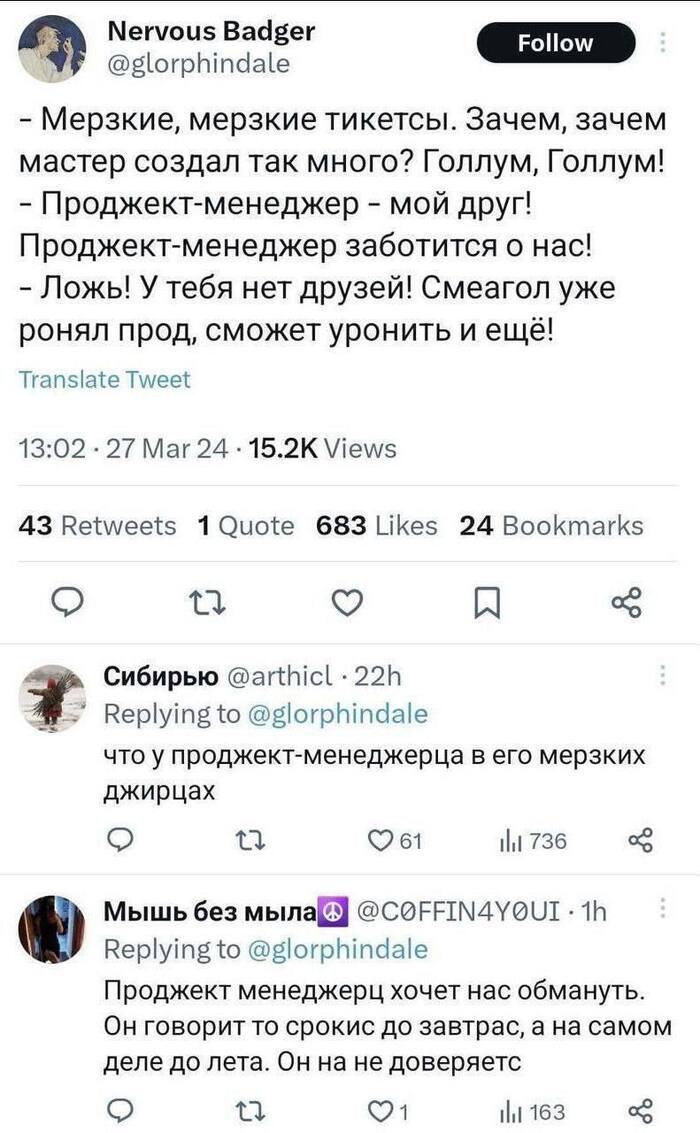Like Сибирью's reply with 61 likes

click(x=394, y=841)
